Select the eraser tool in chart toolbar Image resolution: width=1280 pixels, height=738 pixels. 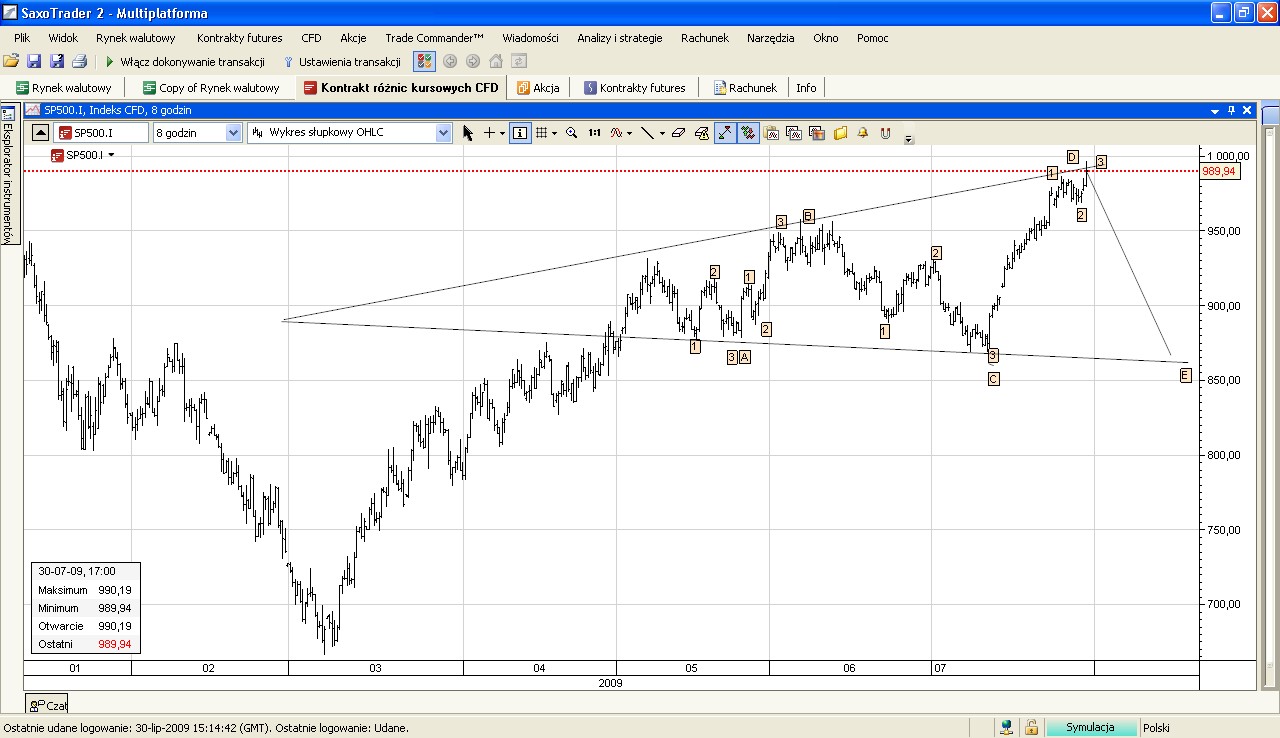point(679,133)
